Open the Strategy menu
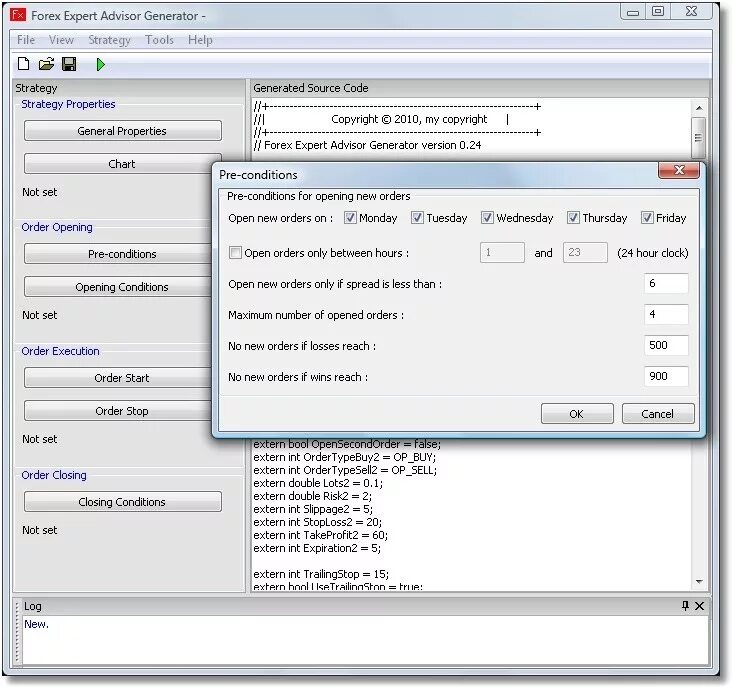 pyautogui.click(x=109, y=40)
